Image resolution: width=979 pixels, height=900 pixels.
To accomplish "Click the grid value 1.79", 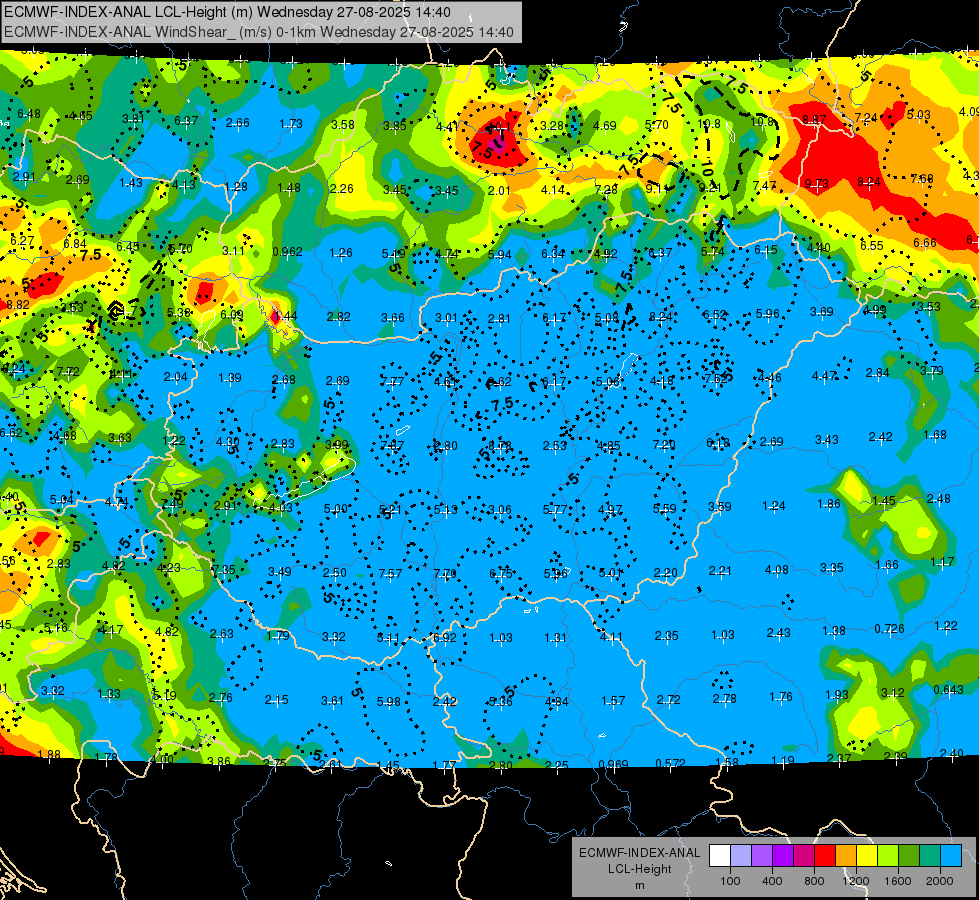I will (x=278, y=636).
